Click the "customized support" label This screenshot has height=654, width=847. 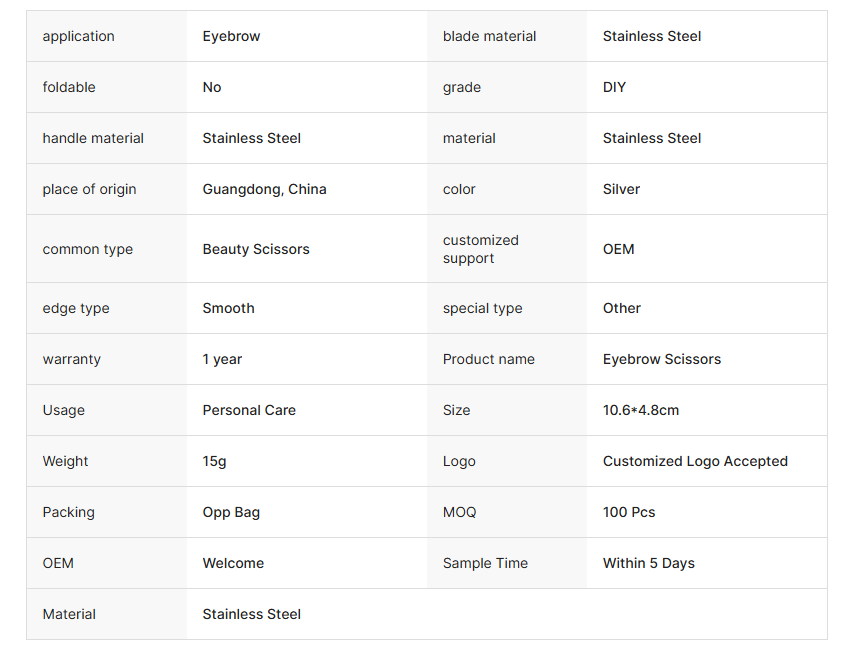click(481, 249)
